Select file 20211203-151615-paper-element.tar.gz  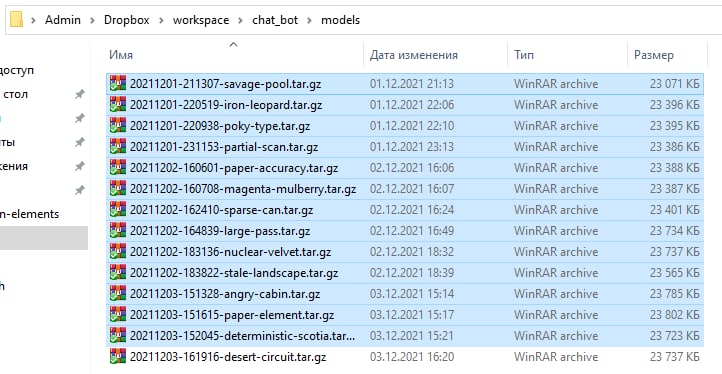(x=232, y=315)
